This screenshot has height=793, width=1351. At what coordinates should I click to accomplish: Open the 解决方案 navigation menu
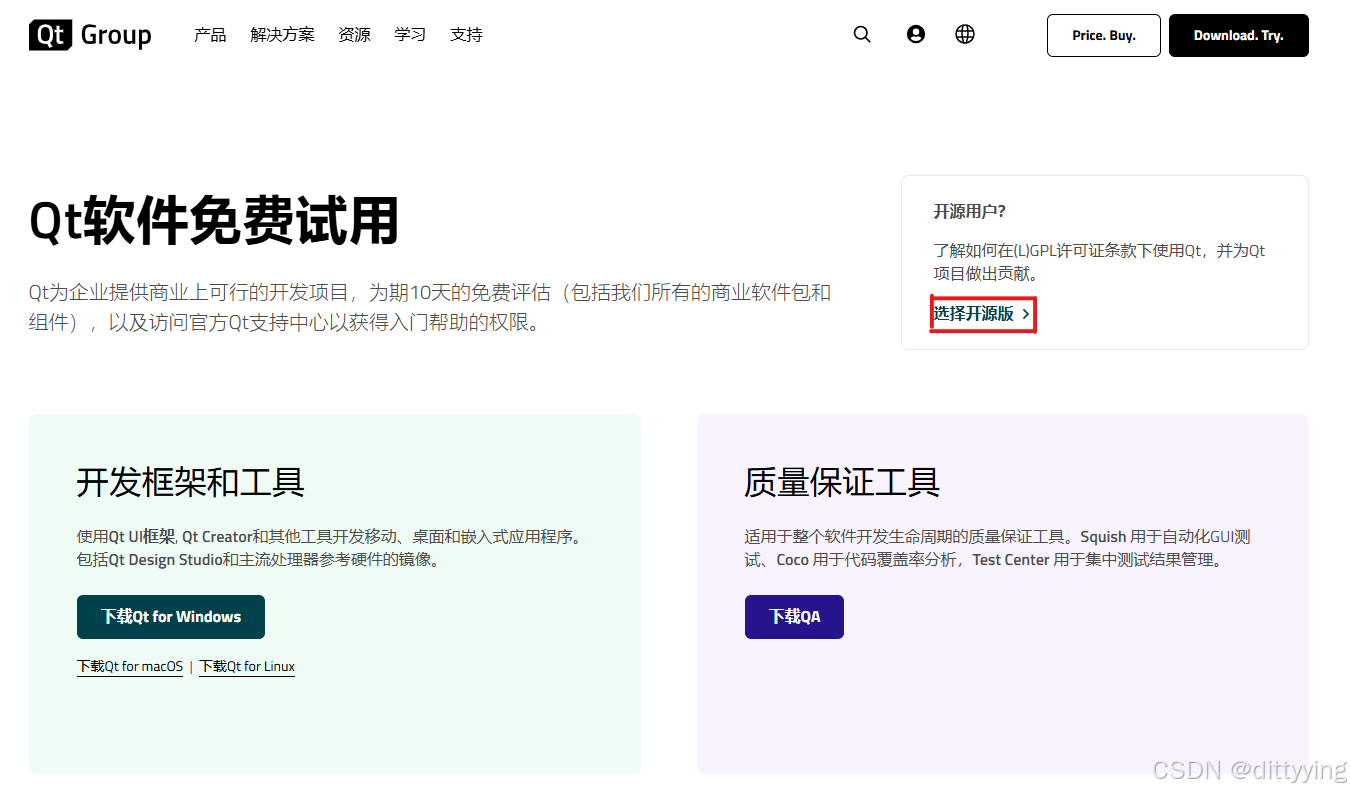click(282, 34)
